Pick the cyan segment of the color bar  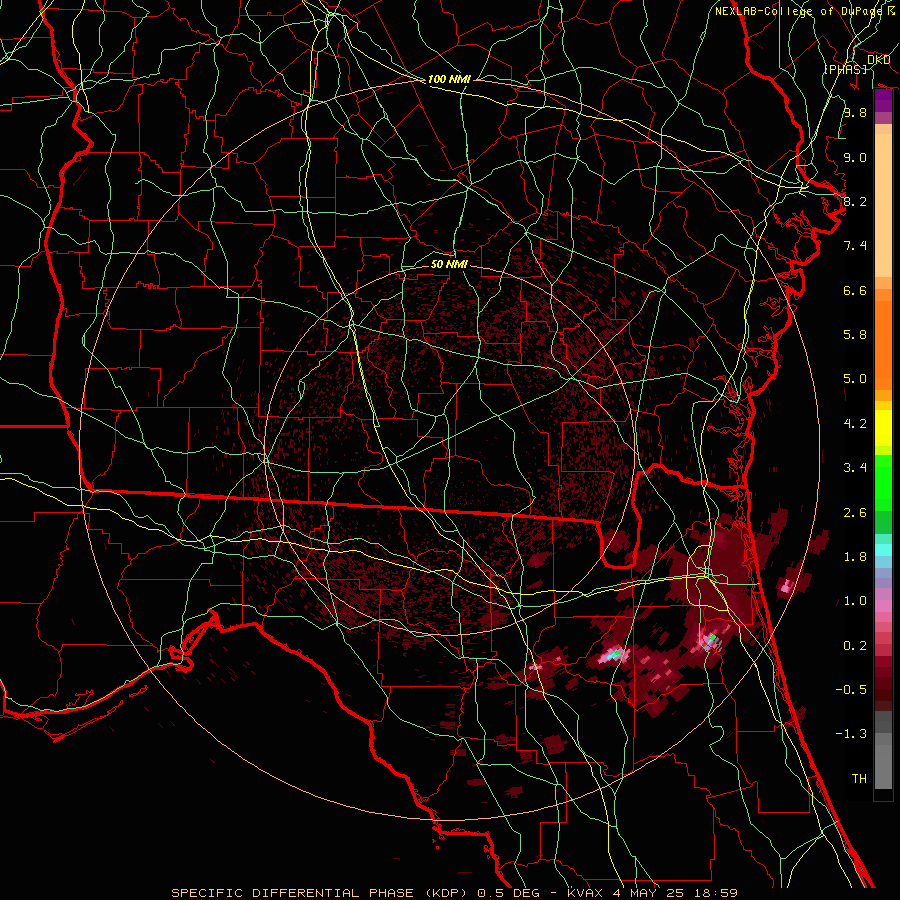tap(883, 549)
